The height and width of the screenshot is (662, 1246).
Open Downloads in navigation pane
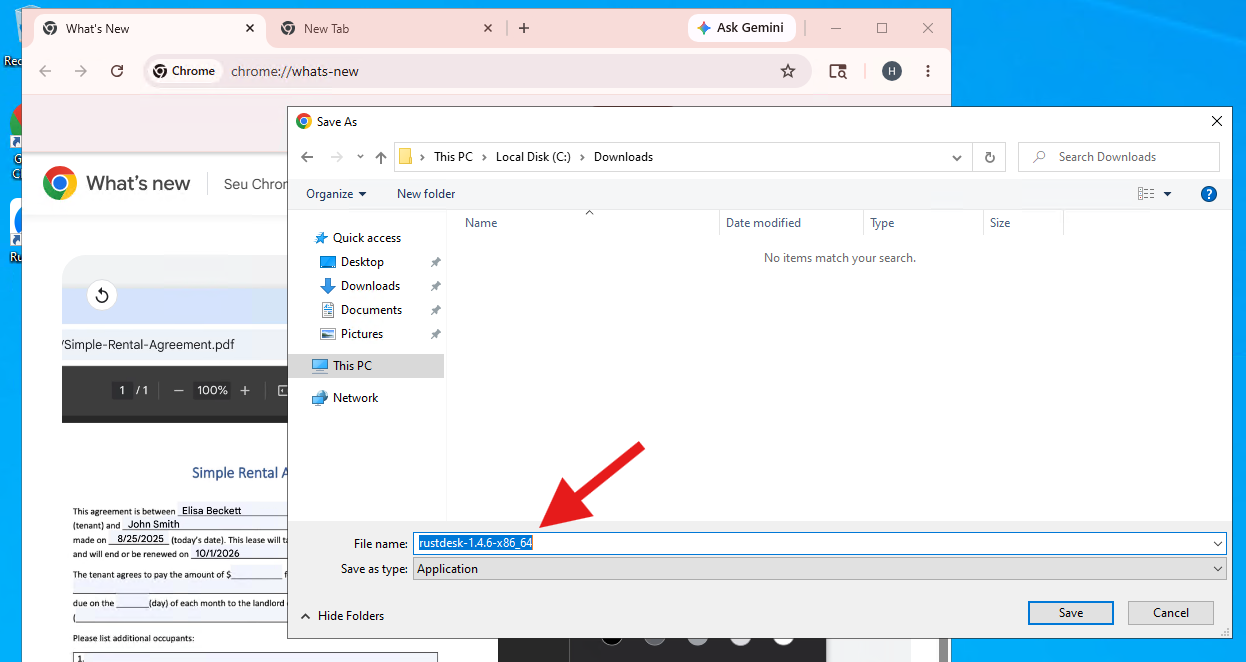tap(370, 286)
